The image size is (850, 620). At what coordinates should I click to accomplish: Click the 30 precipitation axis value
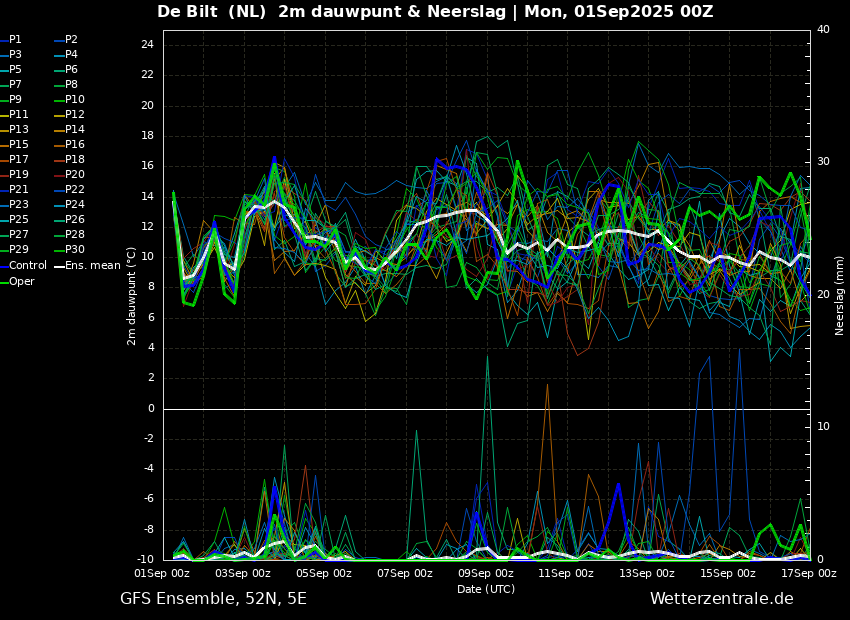point(823,162)
